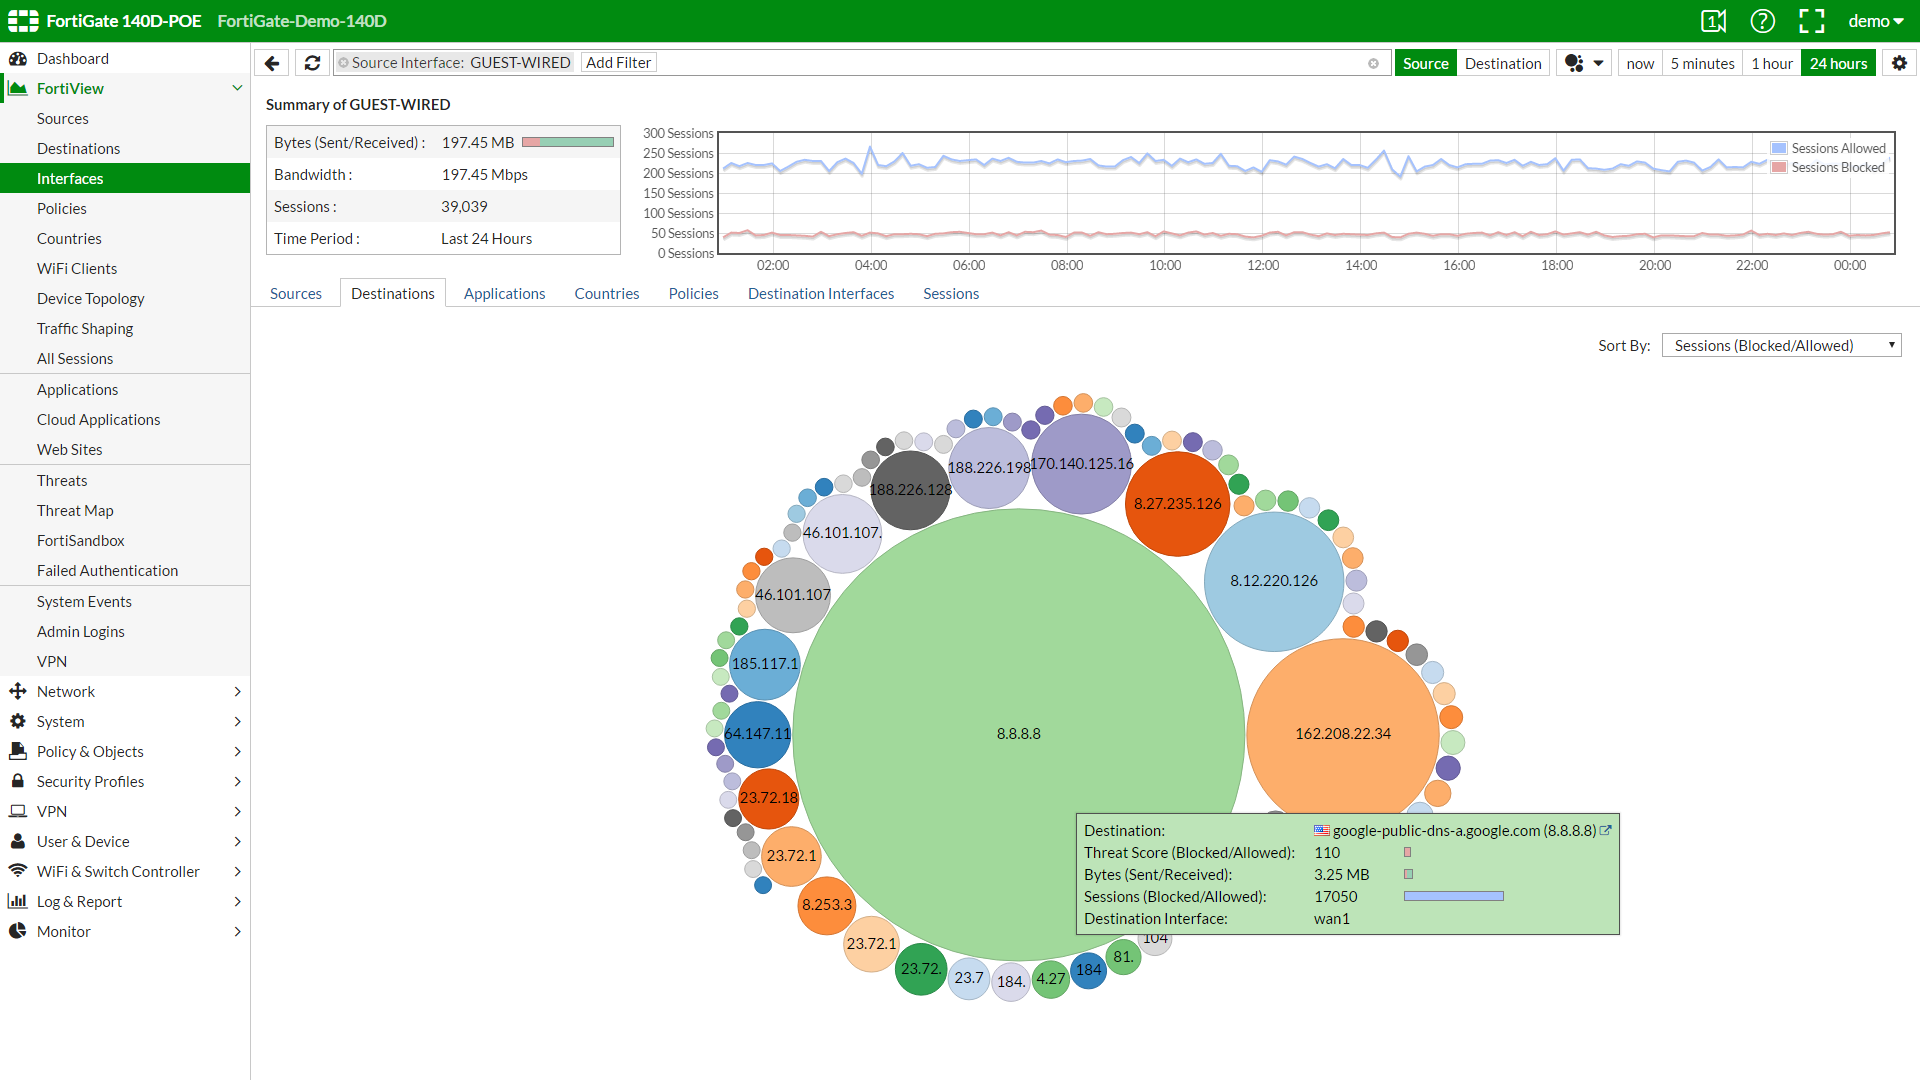Toggle fullscreen mode icon

point(1811,21)
